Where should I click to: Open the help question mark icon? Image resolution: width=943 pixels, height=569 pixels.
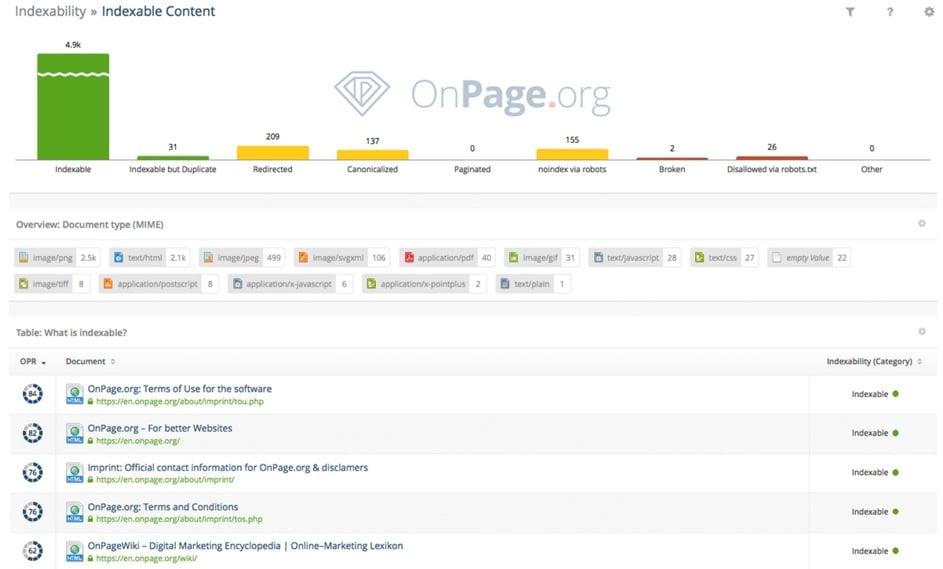point(889,11)
